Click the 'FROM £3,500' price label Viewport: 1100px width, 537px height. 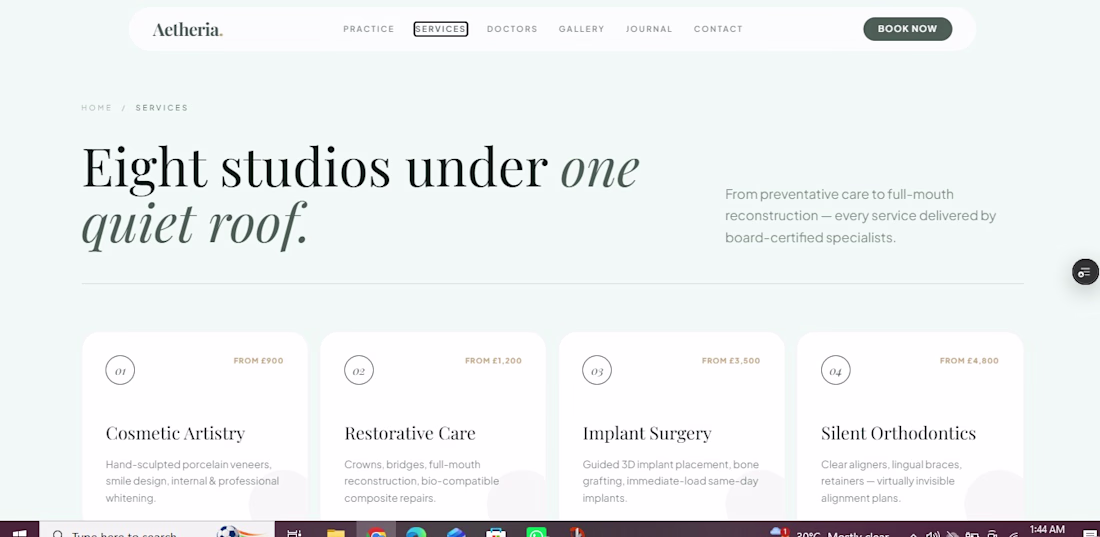731,361
